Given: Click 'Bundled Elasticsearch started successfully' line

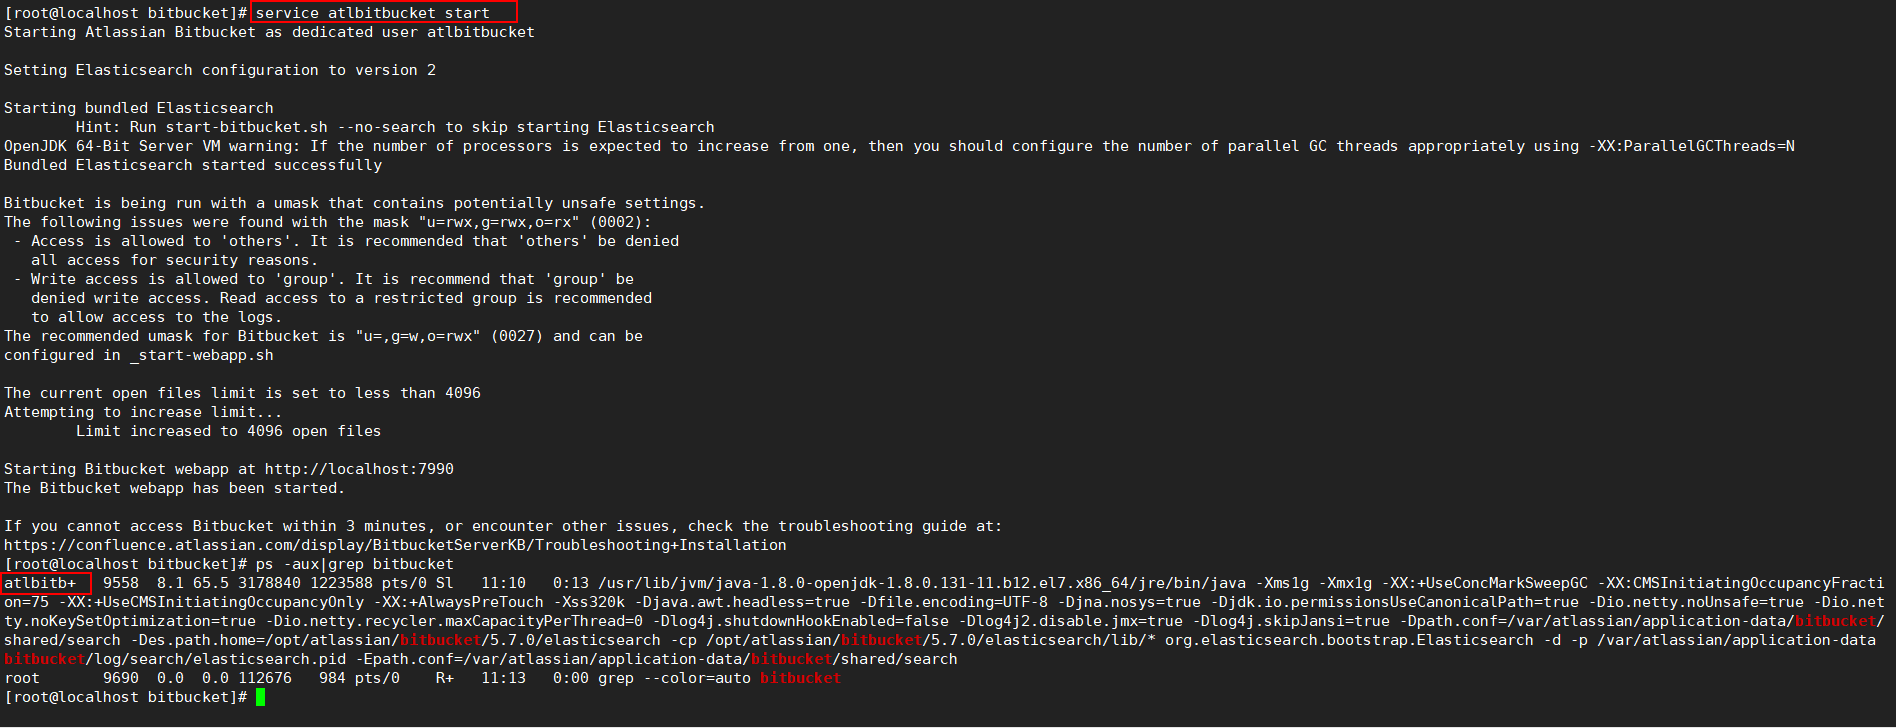Looking at the screenshot, I should pos(193,165).
